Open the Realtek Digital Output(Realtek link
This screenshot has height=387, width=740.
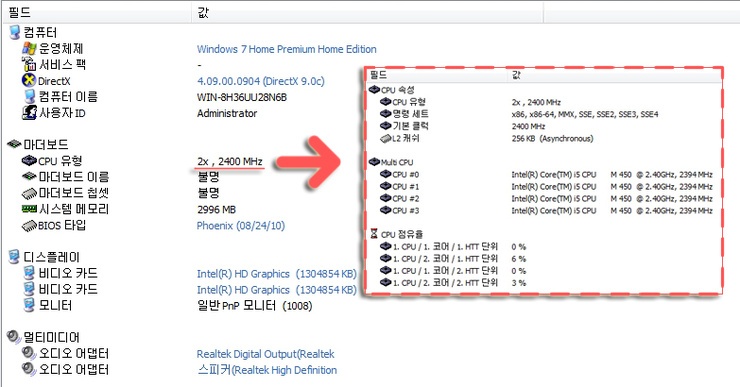click(265, 354)
